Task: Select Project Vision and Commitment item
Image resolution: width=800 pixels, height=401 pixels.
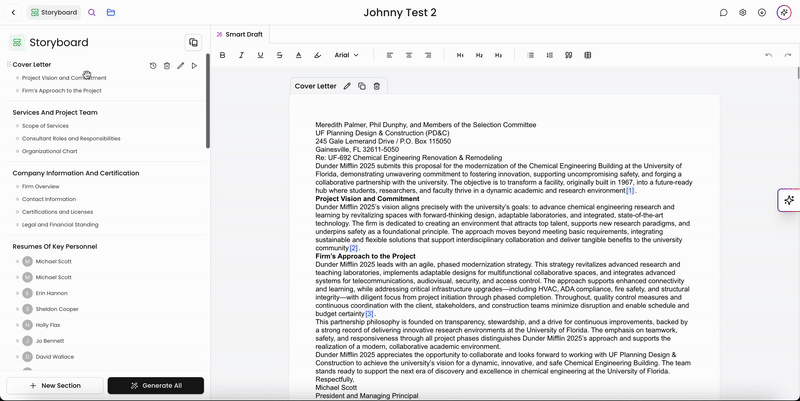Action: pyautogui.click(x=64, y=78)
